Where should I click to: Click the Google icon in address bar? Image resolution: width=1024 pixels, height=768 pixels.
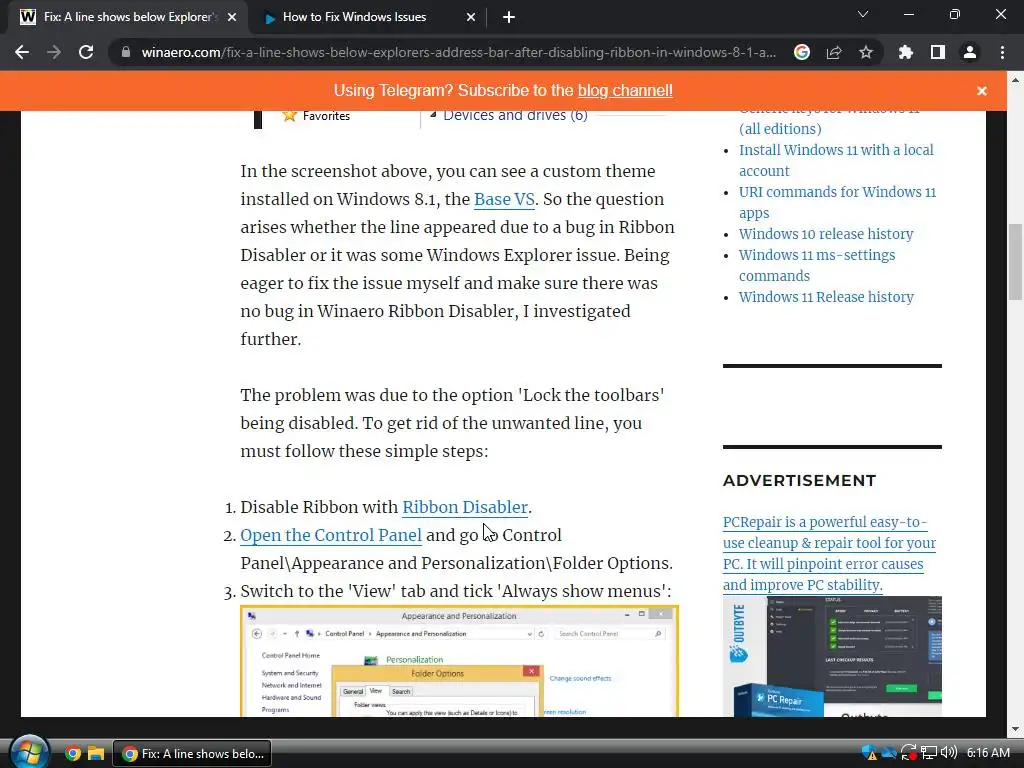point(802,52)
